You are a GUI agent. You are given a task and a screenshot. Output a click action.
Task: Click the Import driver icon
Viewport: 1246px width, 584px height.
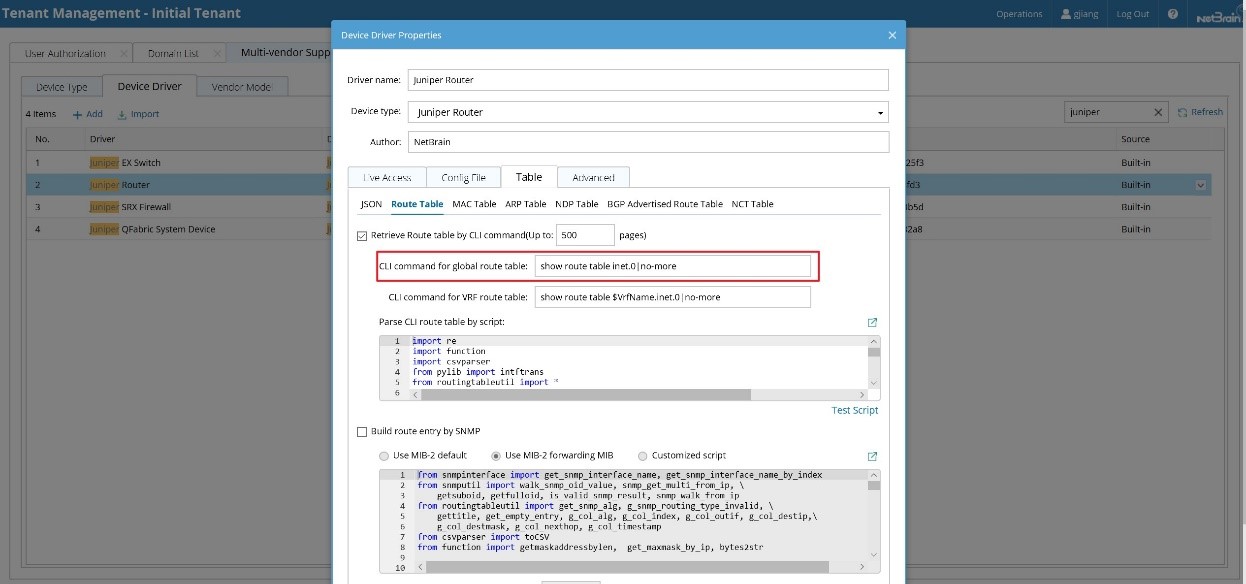(122, 114)
